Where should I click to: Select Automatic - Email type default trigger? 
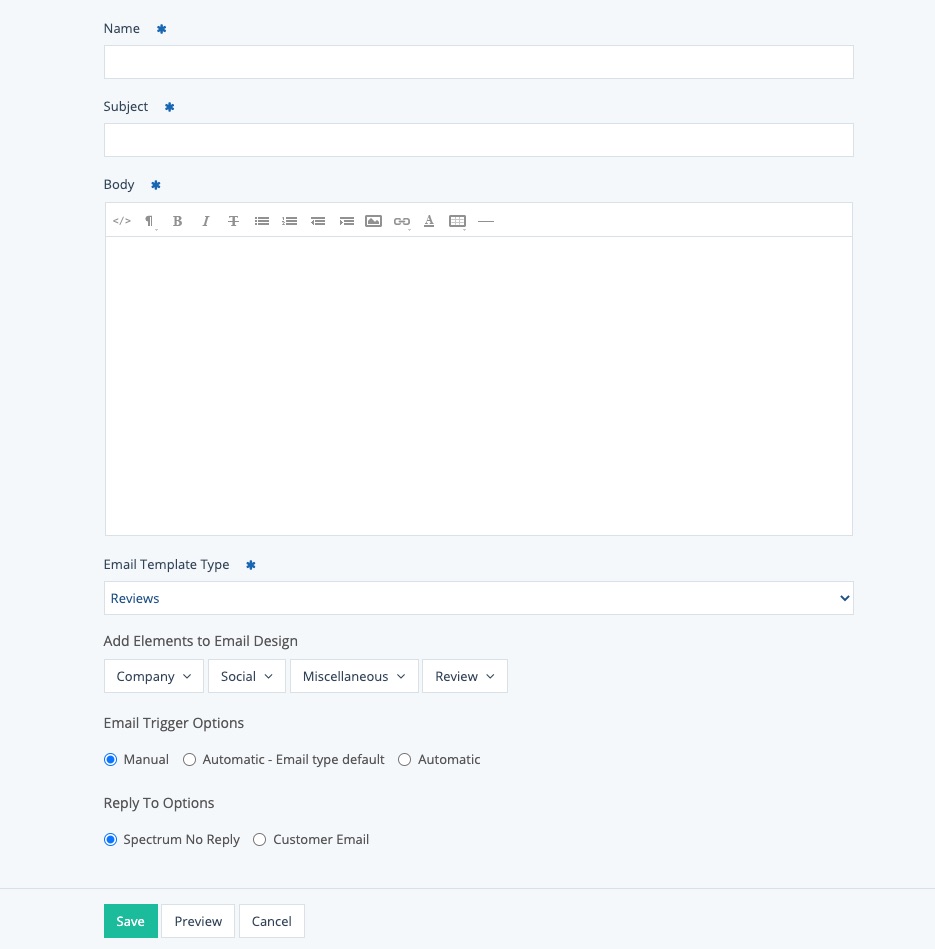pos(190,760)
